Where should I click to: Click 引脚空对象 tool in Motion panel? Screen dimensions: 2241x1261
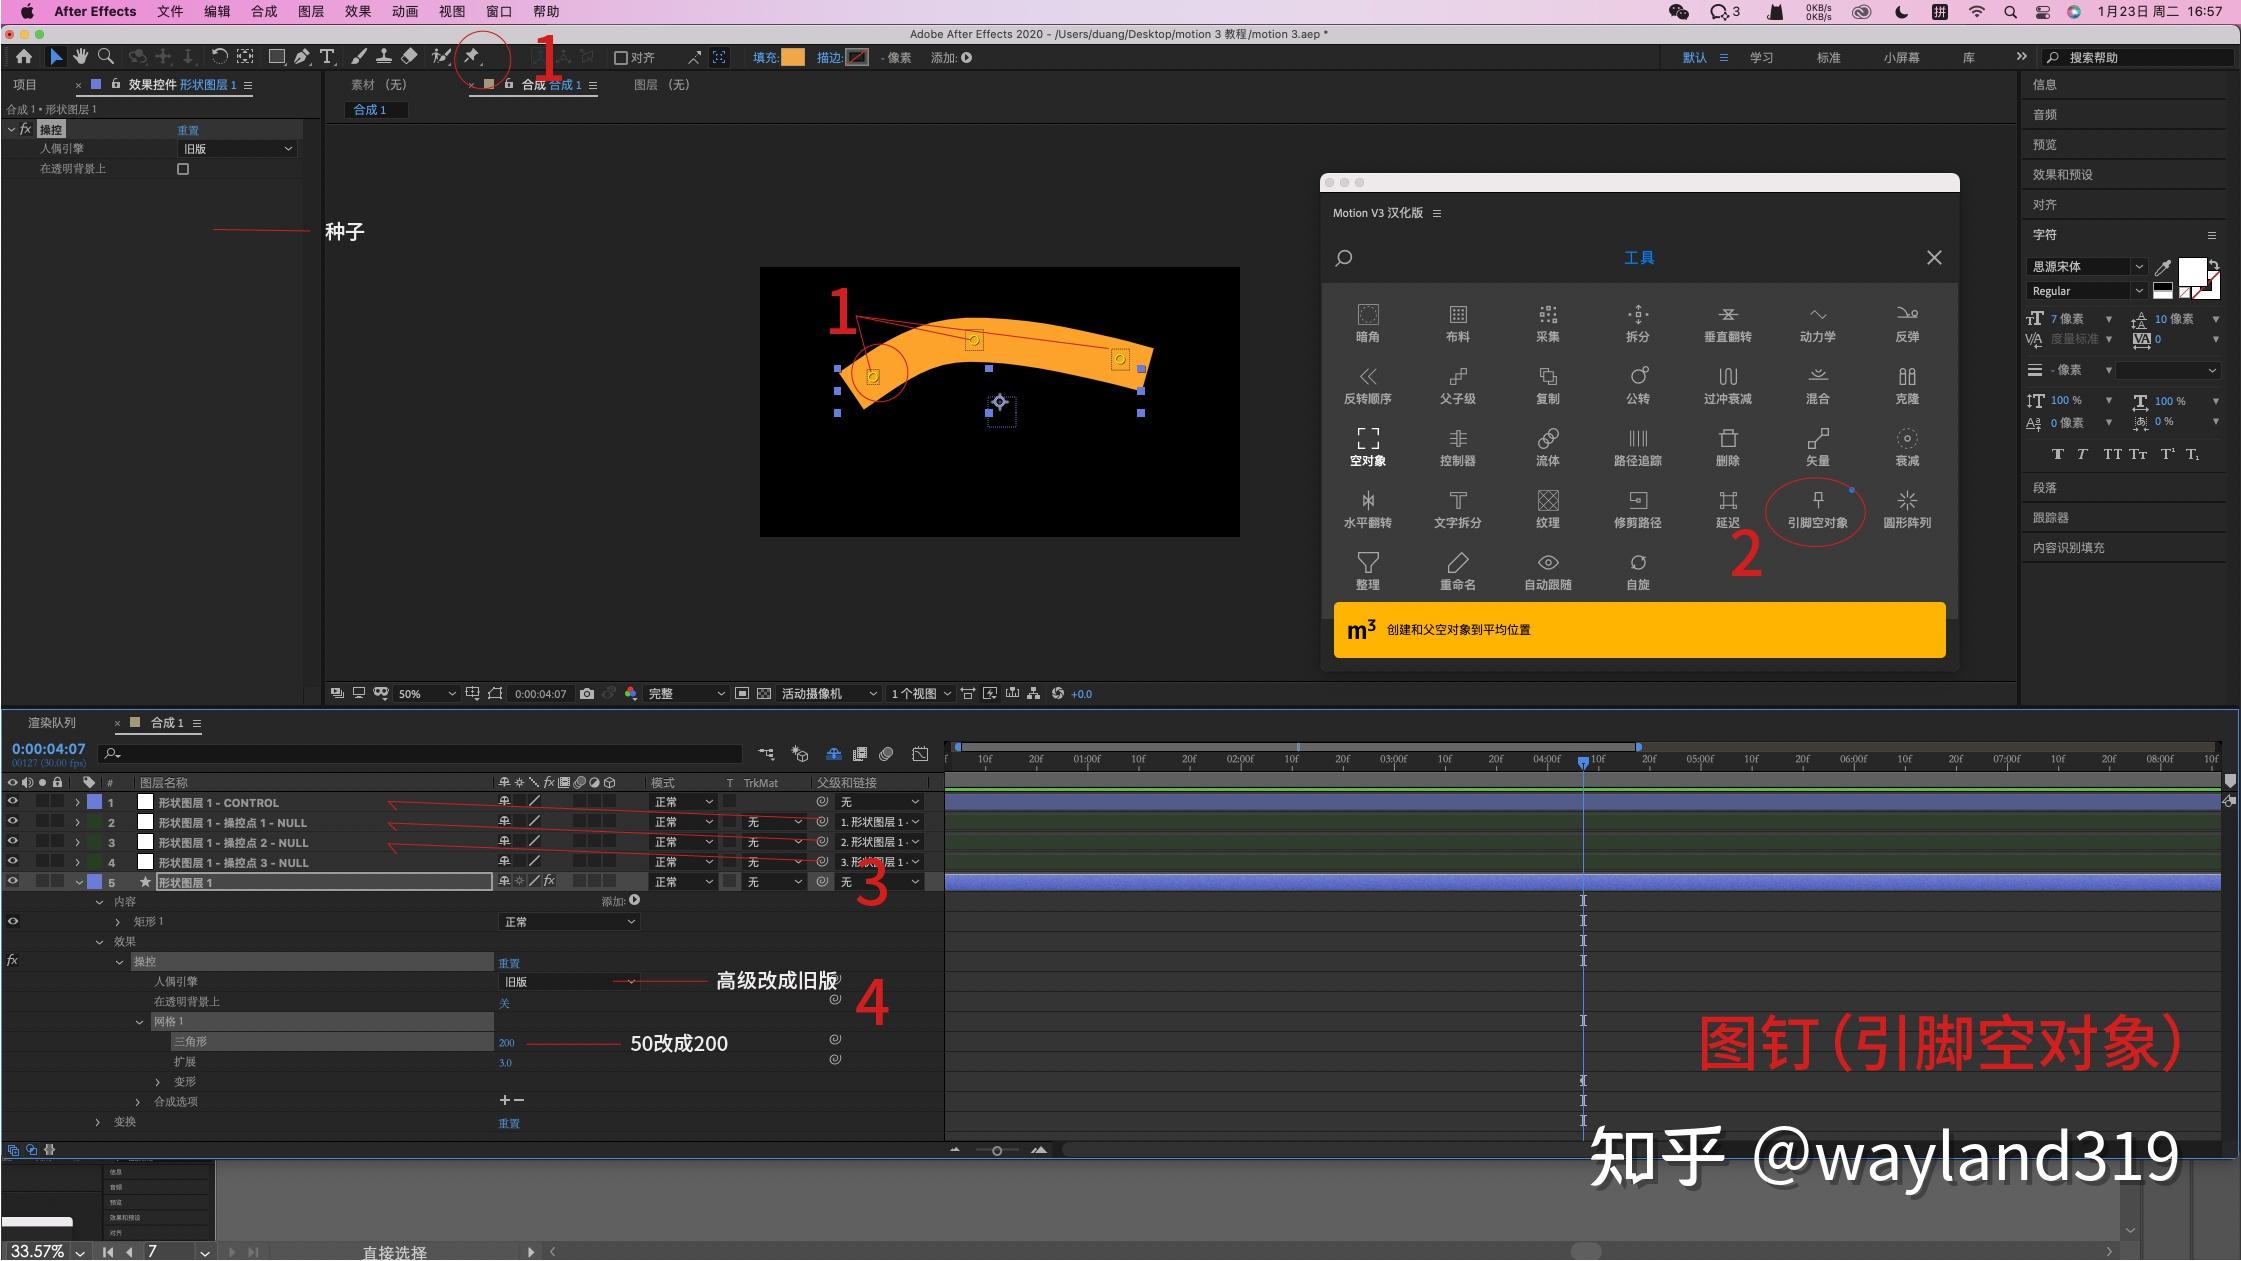[1817, 510]
